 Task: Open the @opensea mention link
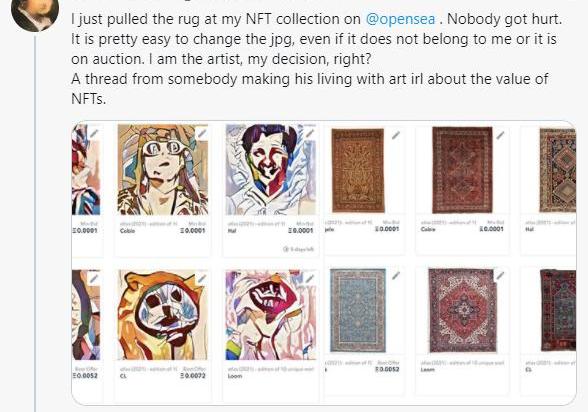(x=400, y=19)
